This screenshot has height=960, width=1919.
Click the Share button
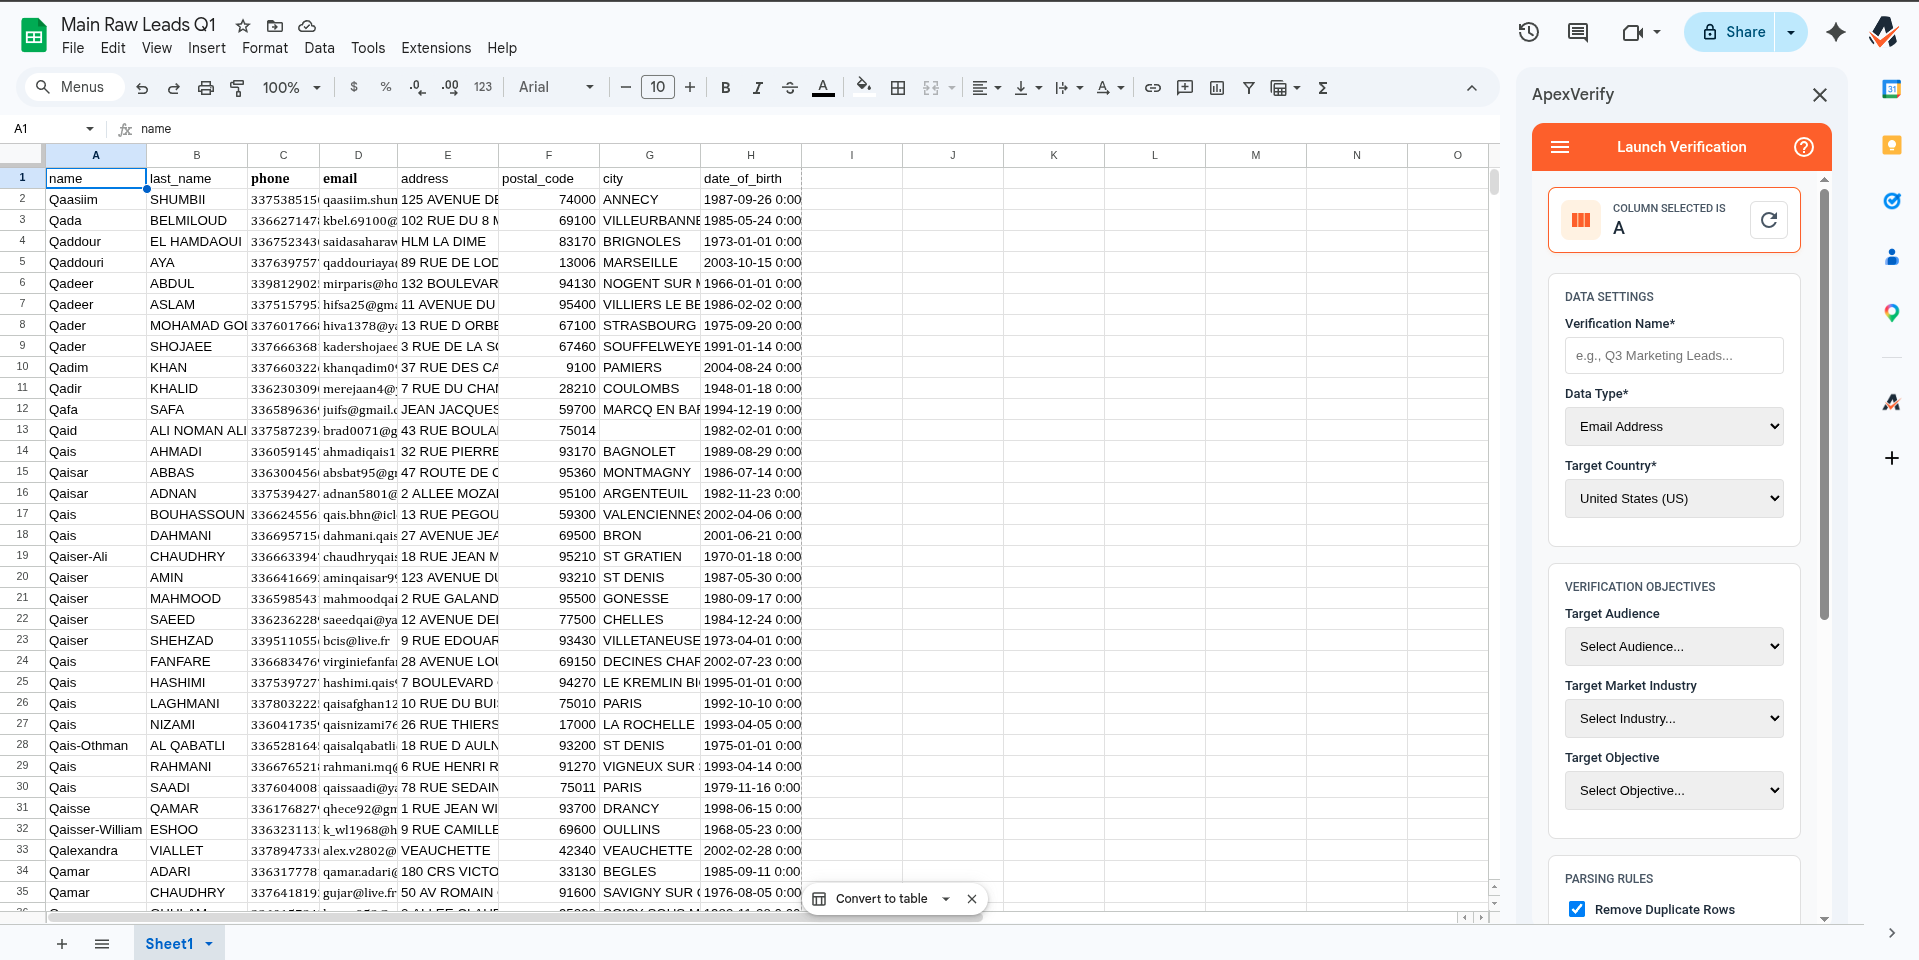pos(1733,32)
